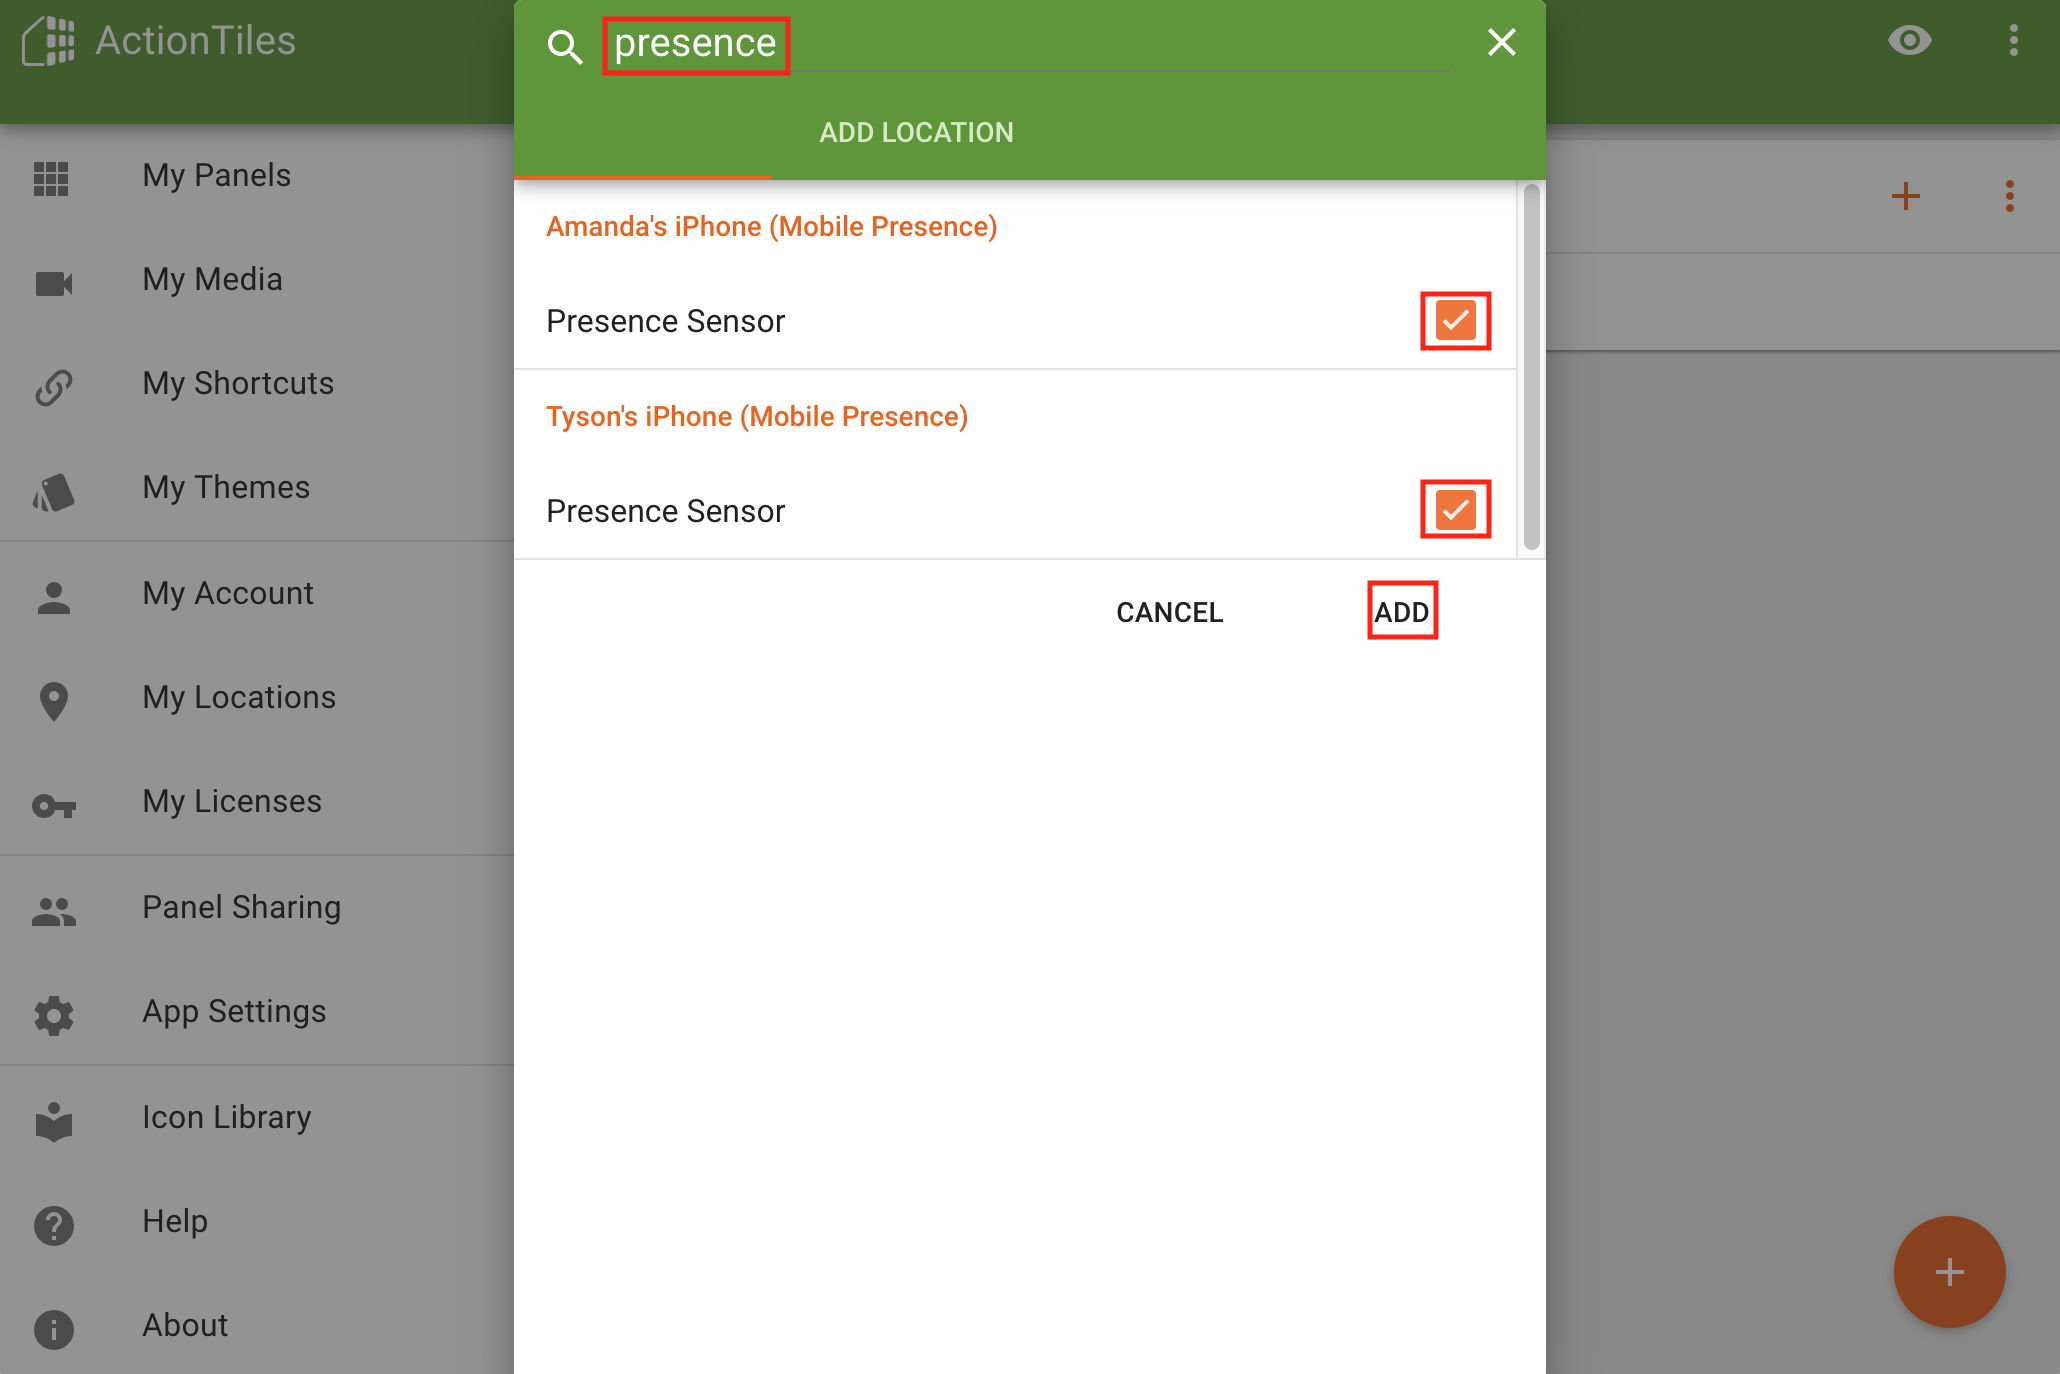Open Help from the sidebar menu
2060x1374 pixels.
[x=175, y=1221]
